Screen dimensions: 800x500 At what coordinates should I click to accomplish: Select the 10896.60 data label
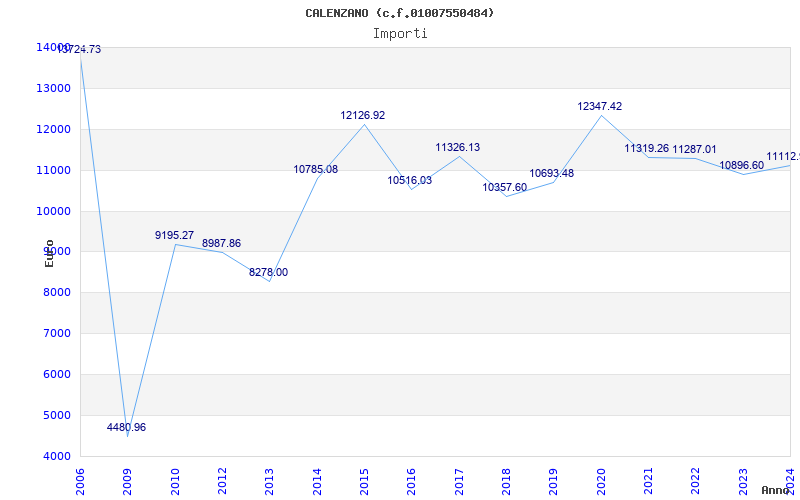tap(741, 165)
